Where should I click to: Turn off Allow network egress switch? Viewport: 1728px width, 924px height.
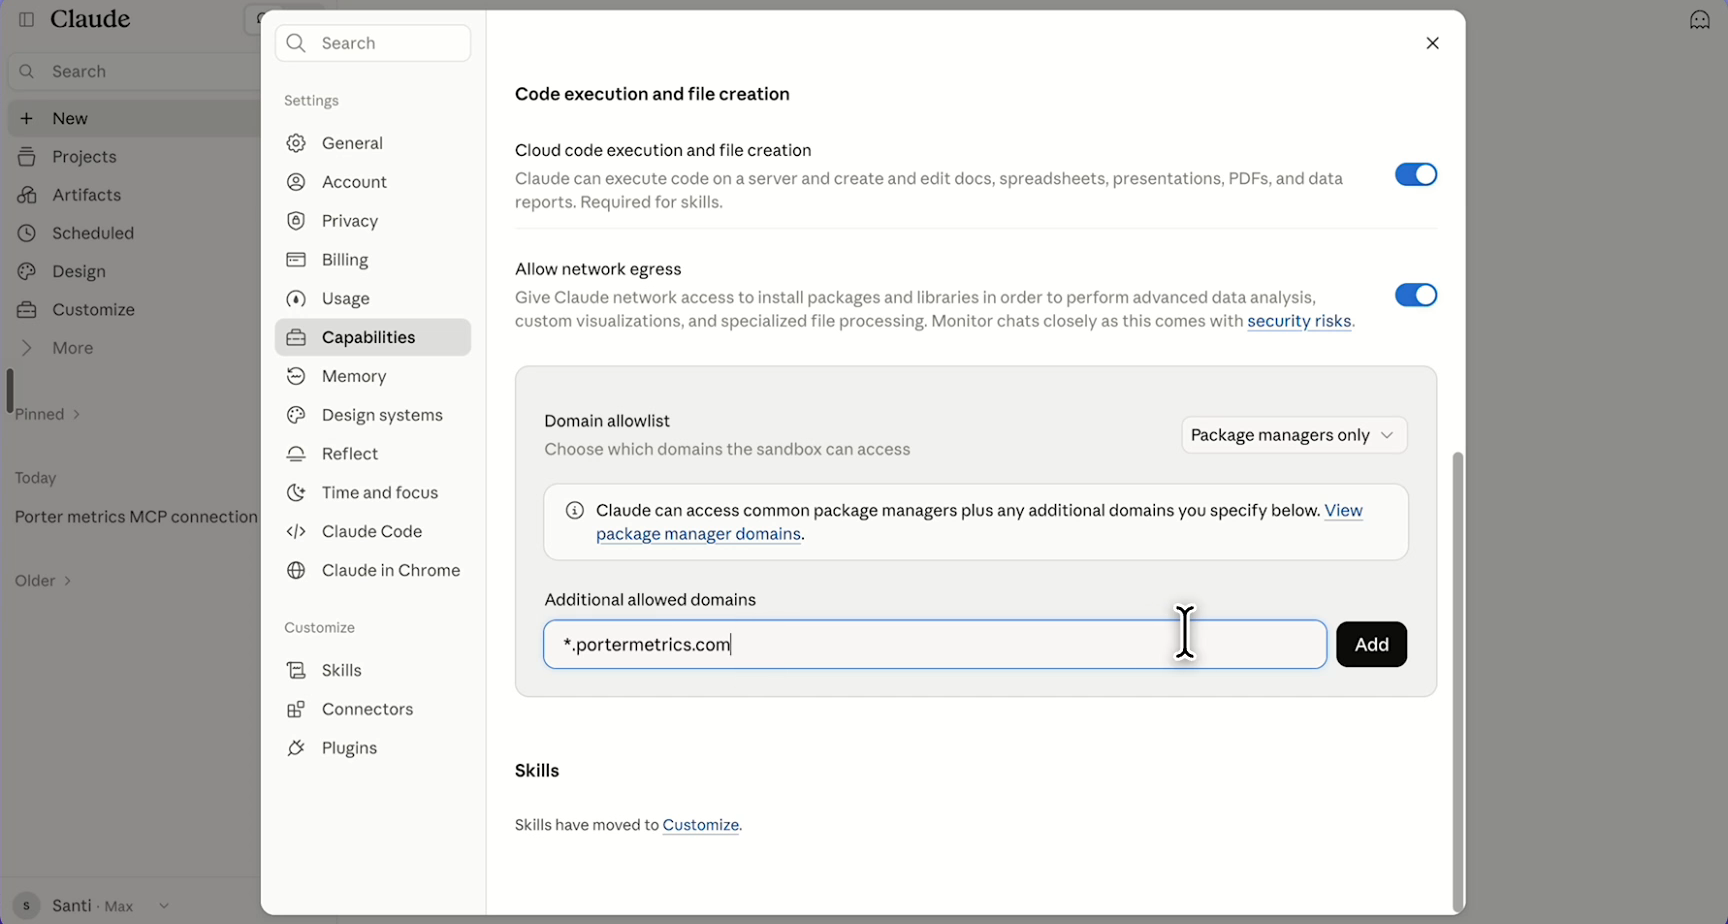1416,295
